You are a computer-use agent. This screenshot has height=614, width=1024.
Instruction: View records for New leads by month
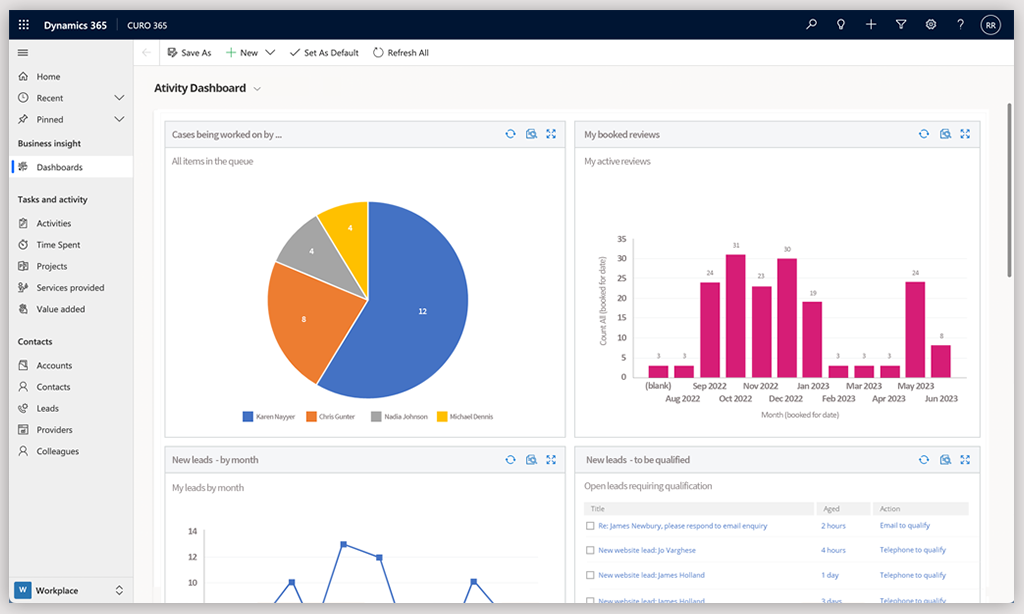click(531, 460)
